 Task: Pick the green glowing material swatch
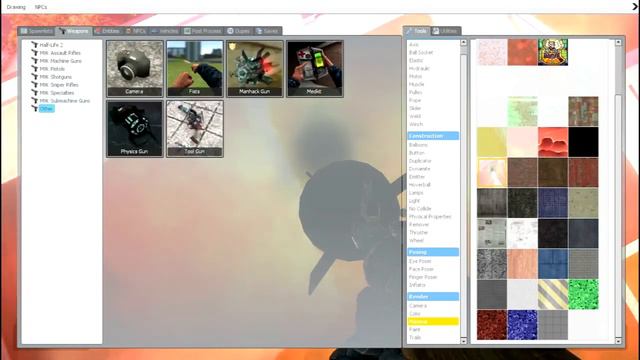coord(583,294)
